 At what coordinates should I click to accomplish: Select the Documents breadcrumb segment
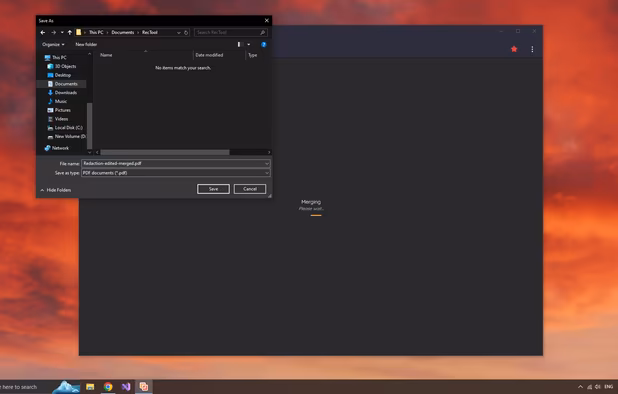coord(123,32)
